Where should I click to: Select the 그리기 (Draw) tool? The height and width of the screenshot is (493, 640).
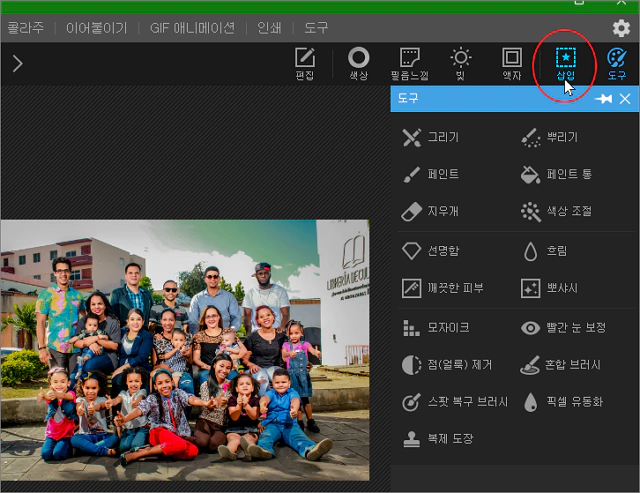tap(431, 137)
